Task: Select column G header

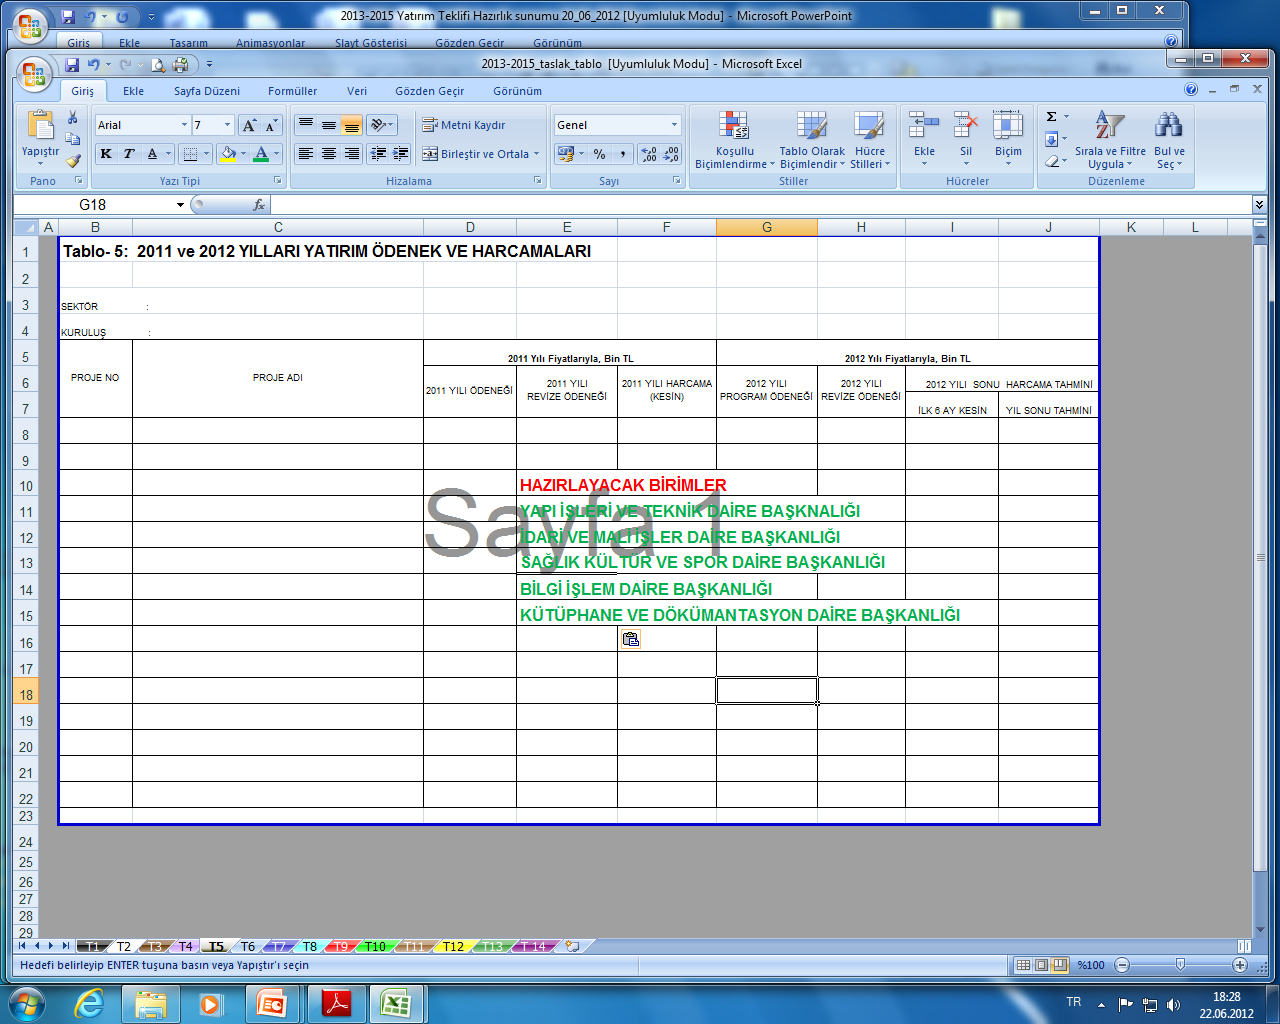Action: click(x=767, y=227)
